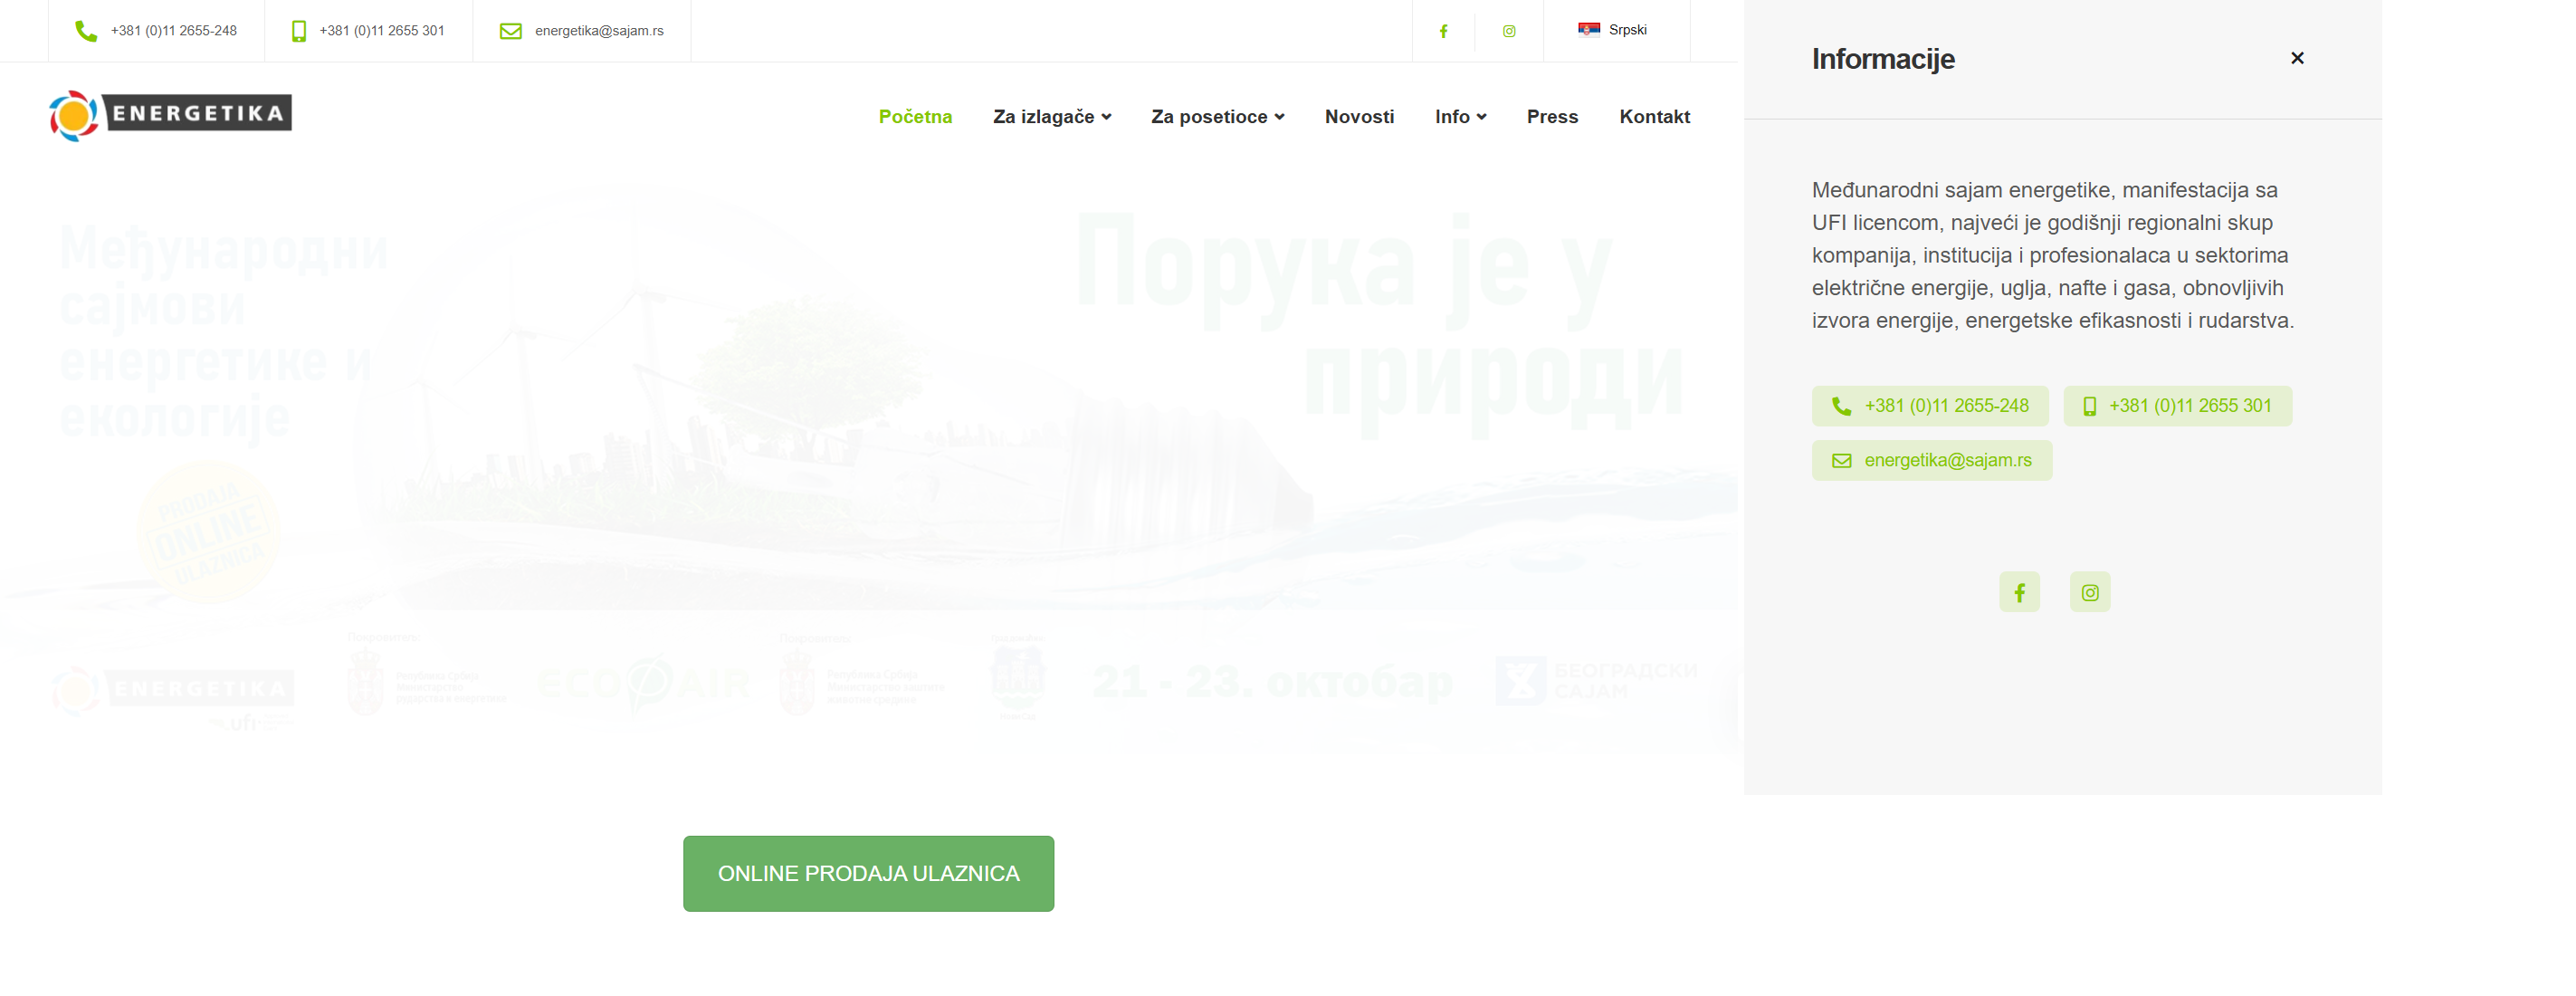This screenshot has width=2576, height=996.
Task: Open the Press menu item
Action: click(1551, 117)
